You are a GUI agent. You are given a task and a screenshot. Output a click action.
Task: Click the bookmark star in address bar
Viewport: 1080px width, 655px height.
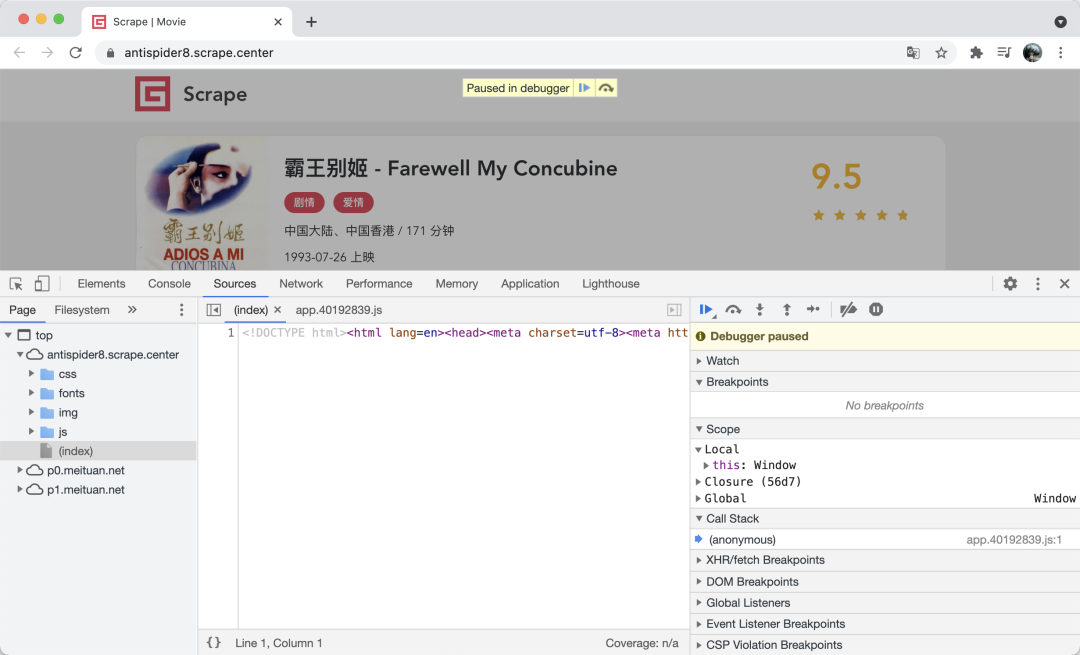pyautogui.click(x=941, y=53)
